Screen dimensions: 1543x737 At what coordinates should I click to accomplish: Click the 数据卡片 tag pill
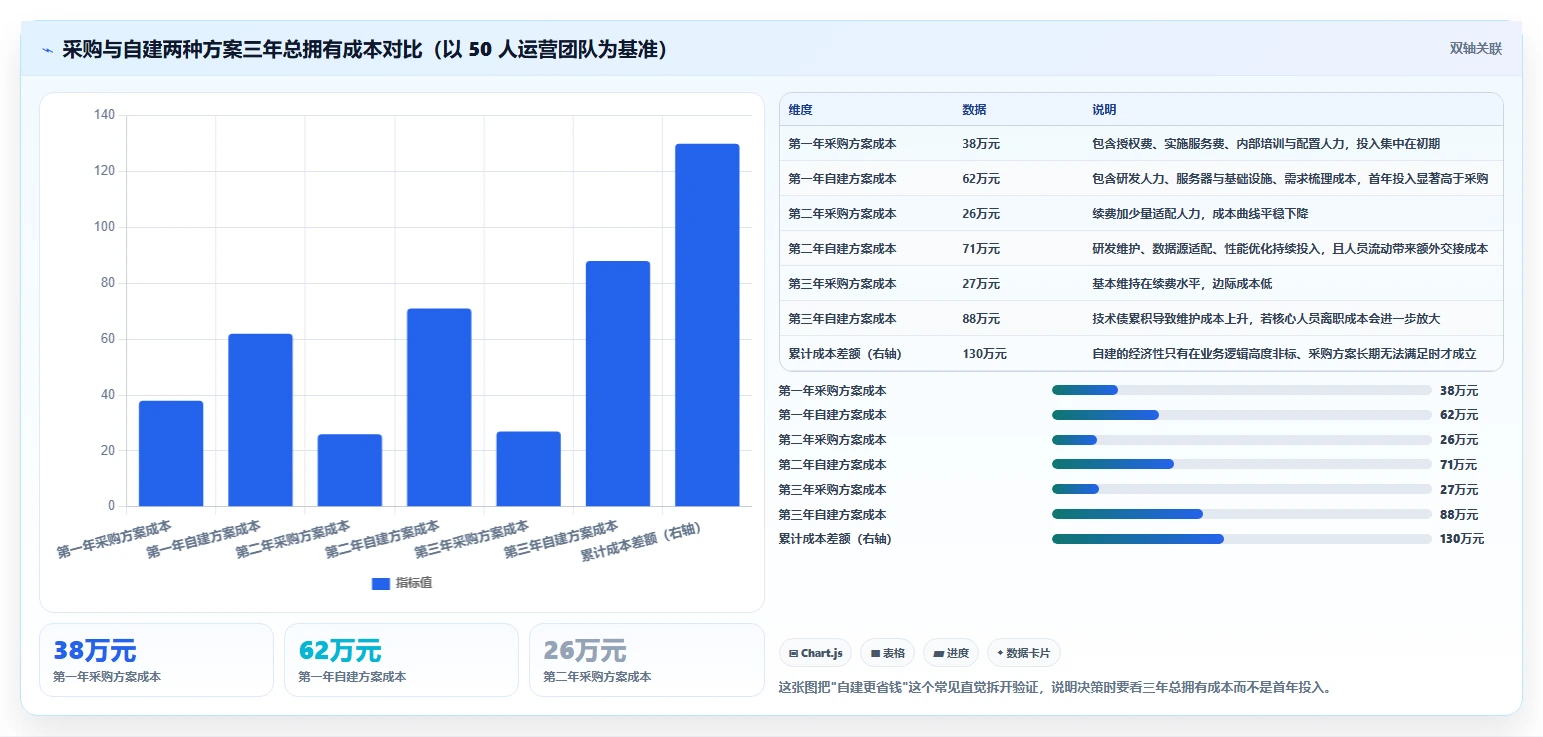1023,653
